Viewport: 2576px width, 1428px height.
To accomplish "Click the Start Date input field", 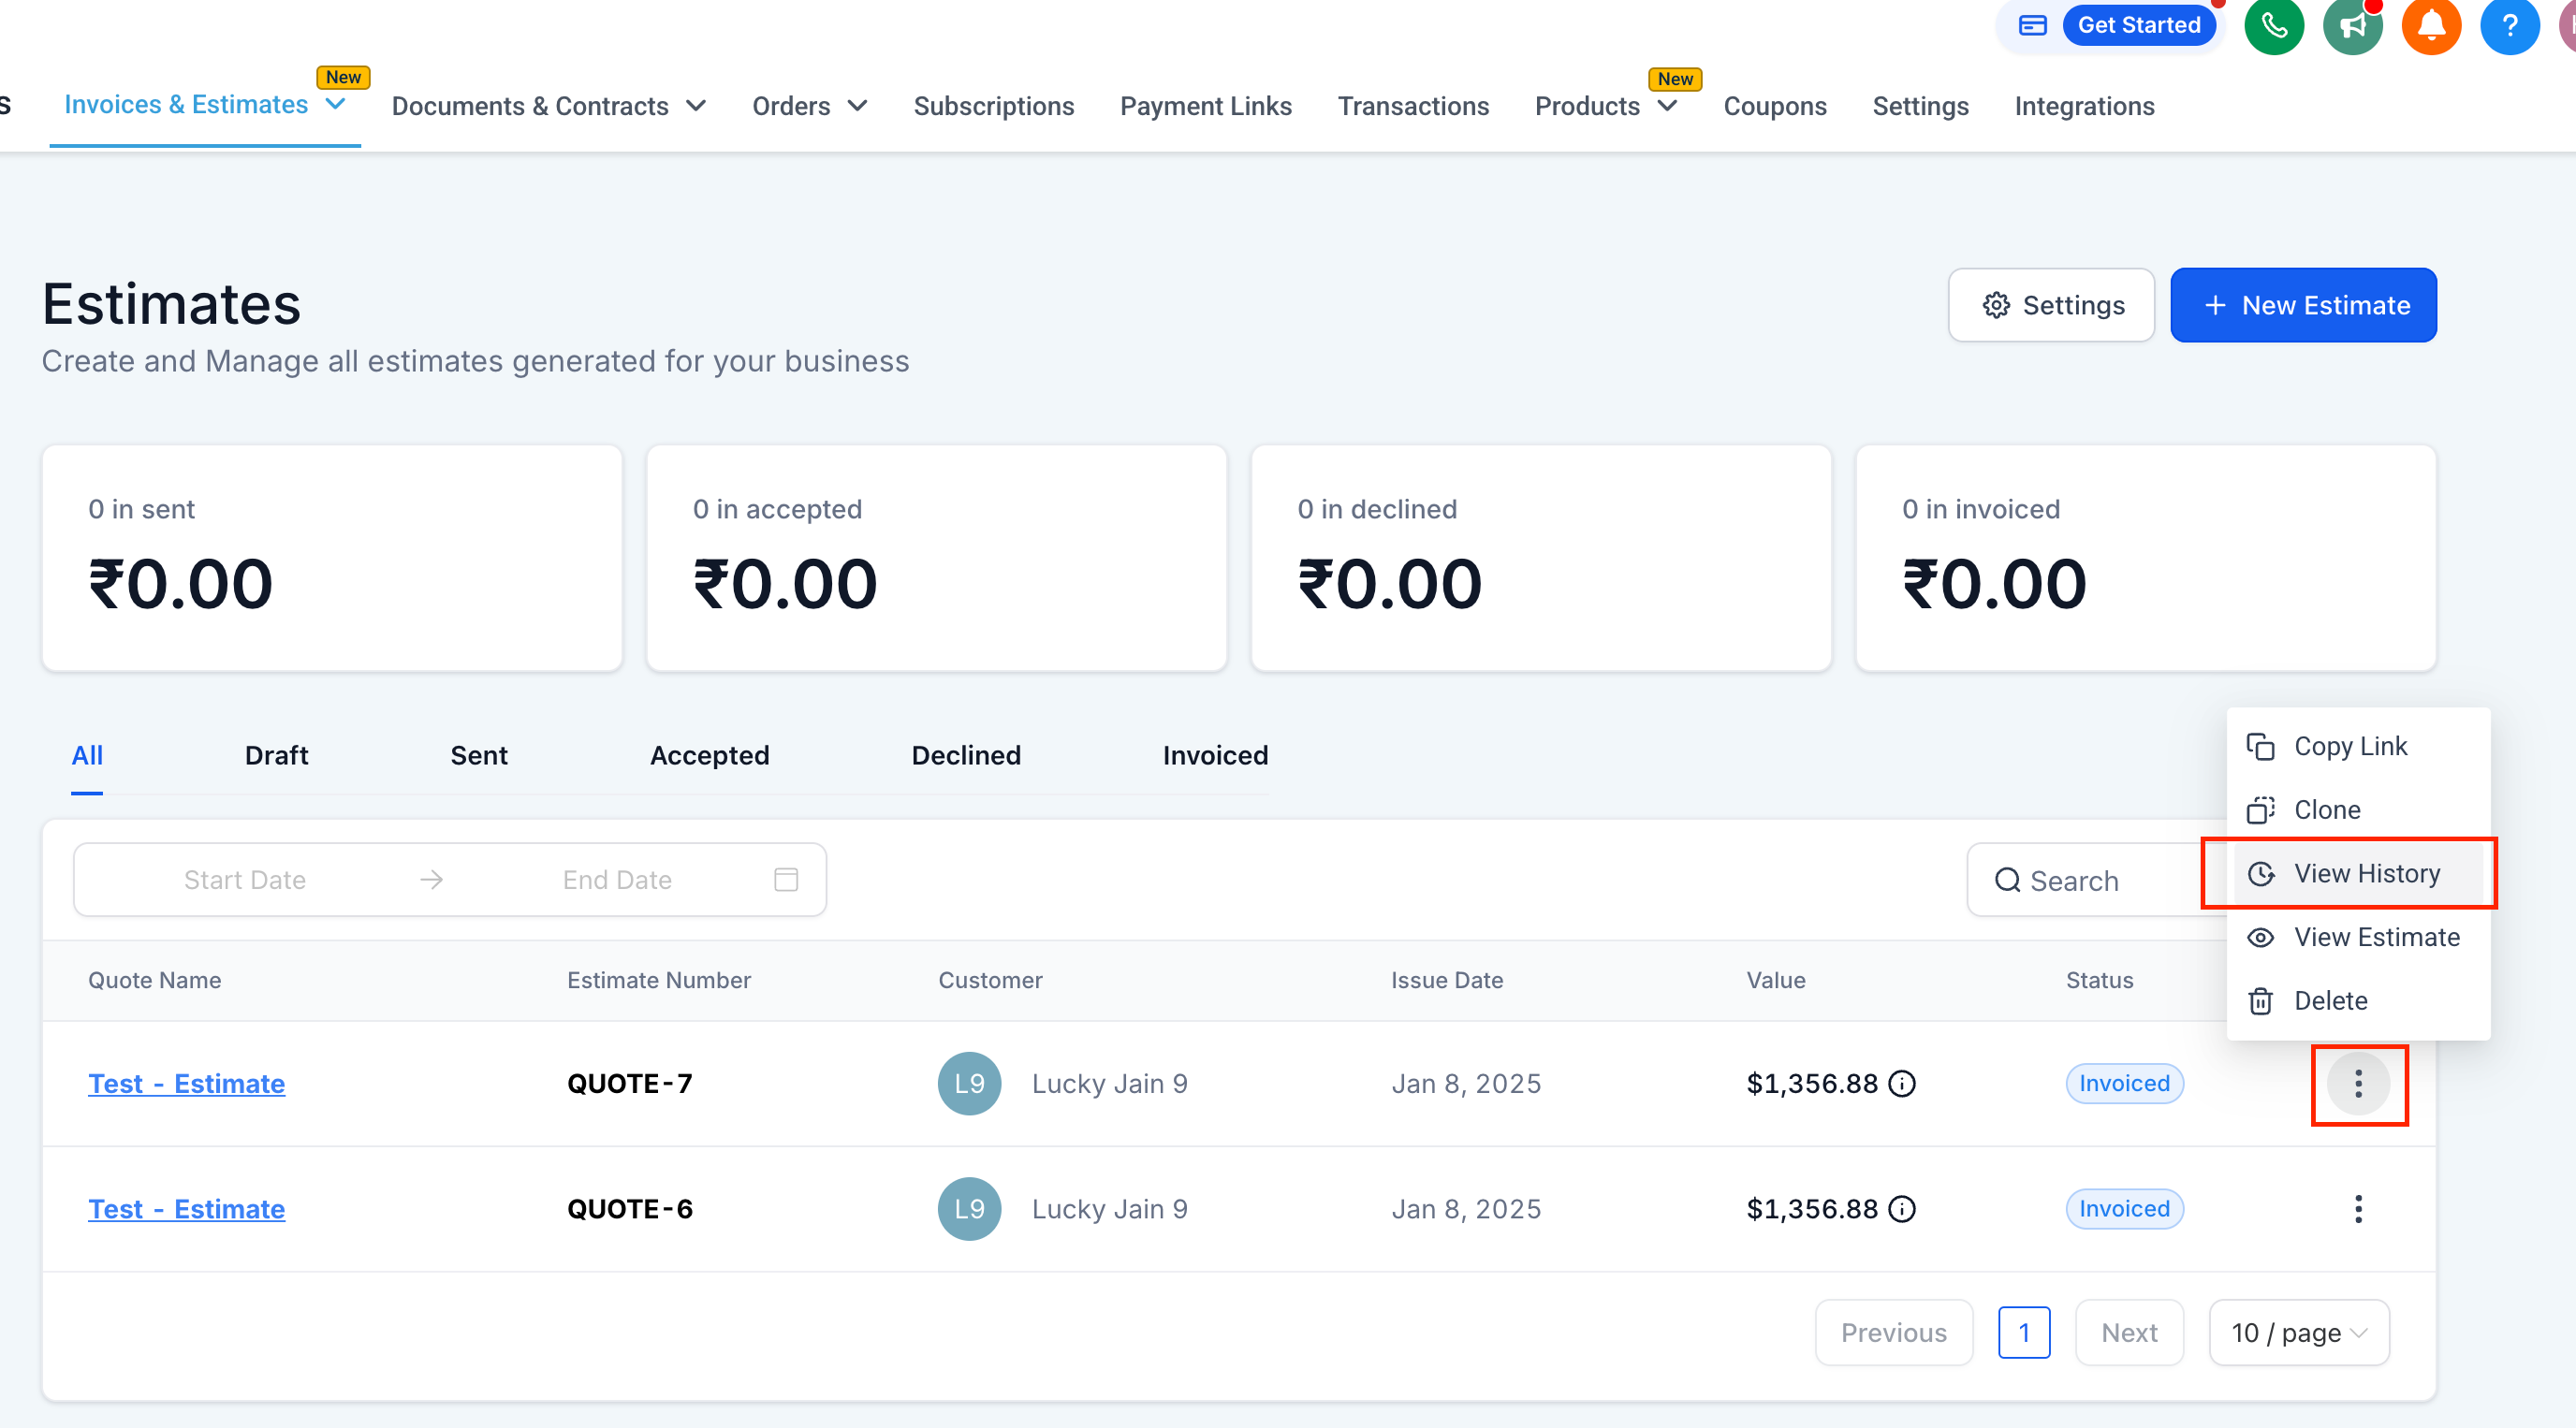I will pyautogui.click(x=244, y=879).
